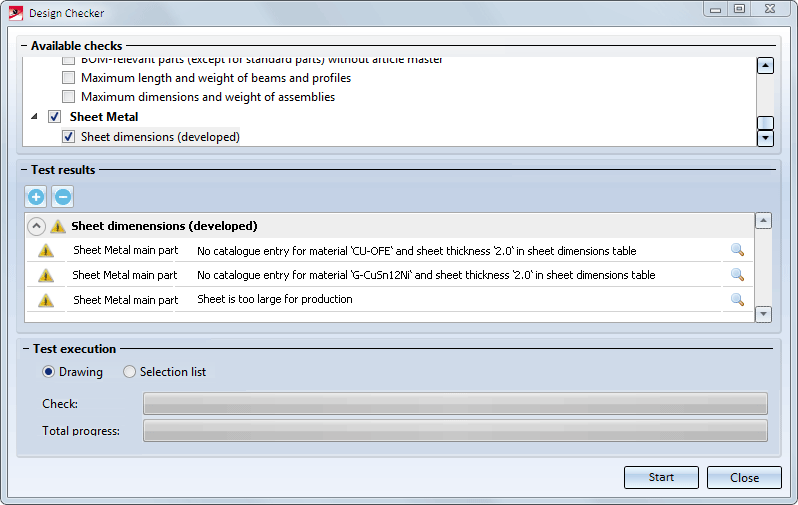Viewport: 798px width, 505px height.
Task: Click warning icon beside CU-OFE result row
Action: [x=46, y=251]
